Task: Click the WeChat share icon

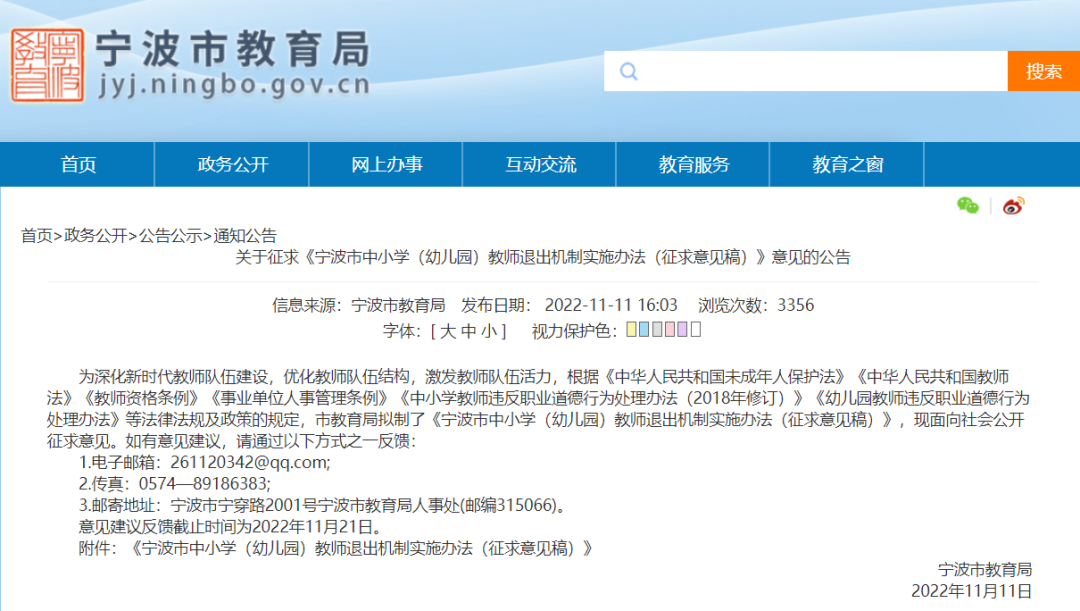Action: [967, 206]
